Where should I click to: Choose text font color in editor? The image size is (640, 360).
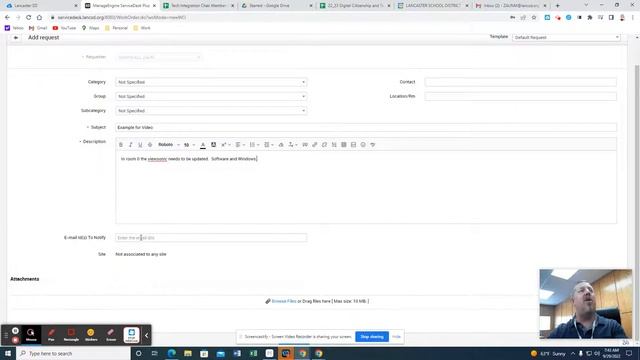coord(203,145)
